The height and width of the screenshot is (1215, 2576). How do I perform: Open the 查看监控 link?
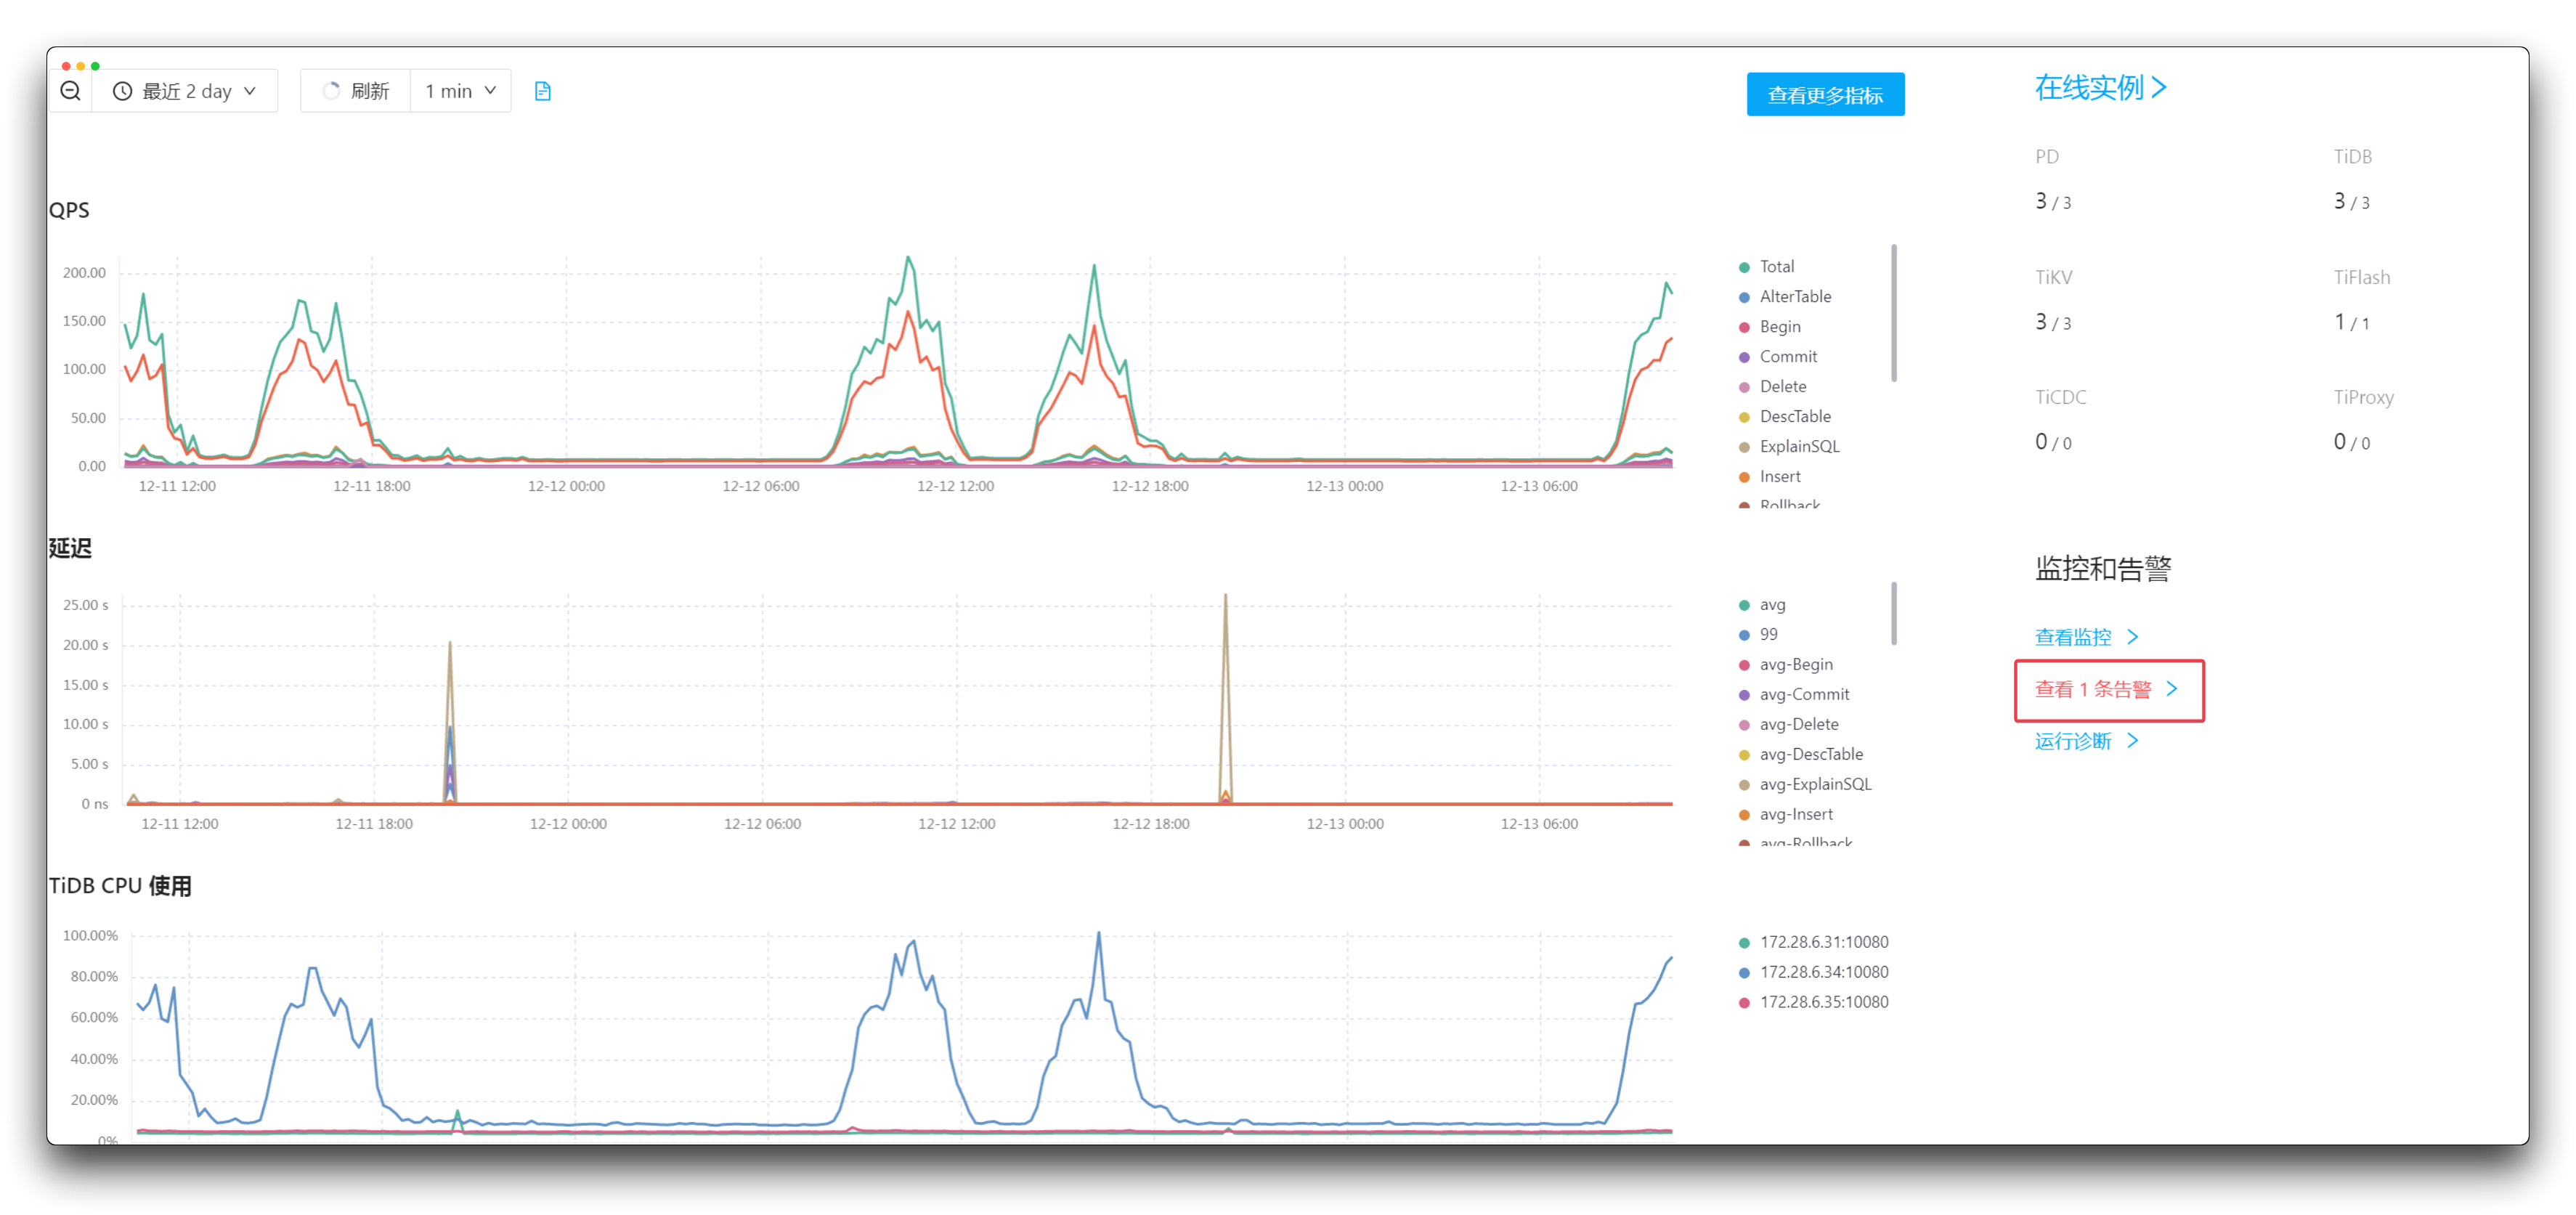[2073, 637]
